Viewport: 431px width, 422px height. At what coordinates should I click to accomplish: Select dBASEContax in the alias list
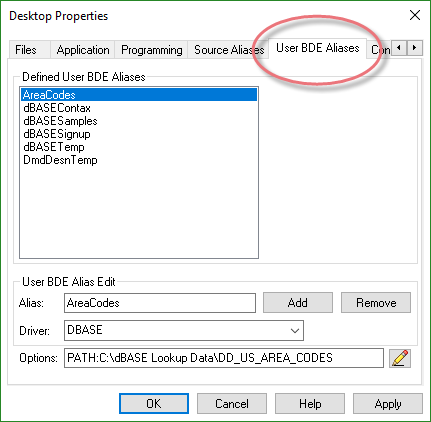point(57,108)
